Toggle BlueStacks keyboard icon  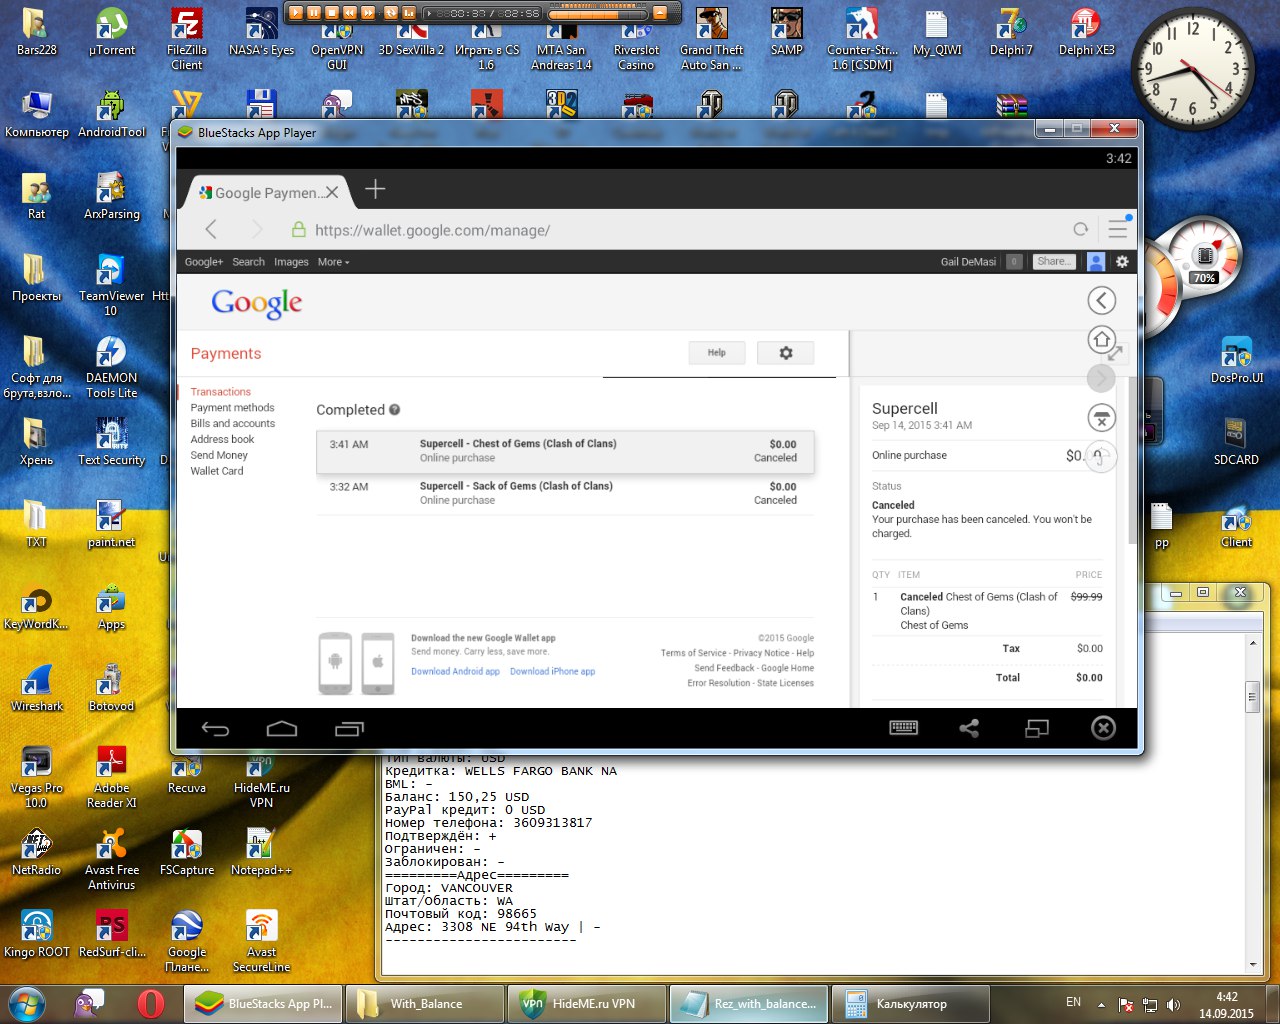point(904,728)
